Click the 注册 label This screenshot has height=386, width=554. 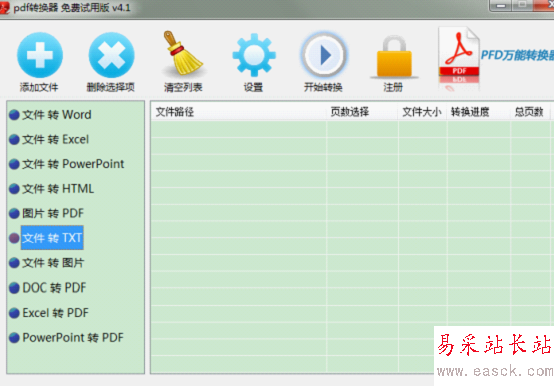coord(393,87)
